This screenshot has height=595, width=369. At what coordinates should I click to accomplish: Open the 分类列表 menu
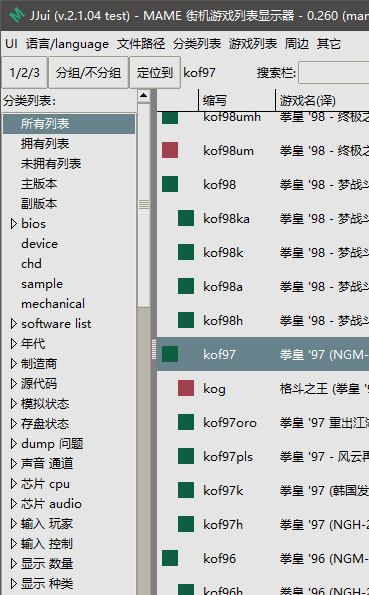point(197,44)
